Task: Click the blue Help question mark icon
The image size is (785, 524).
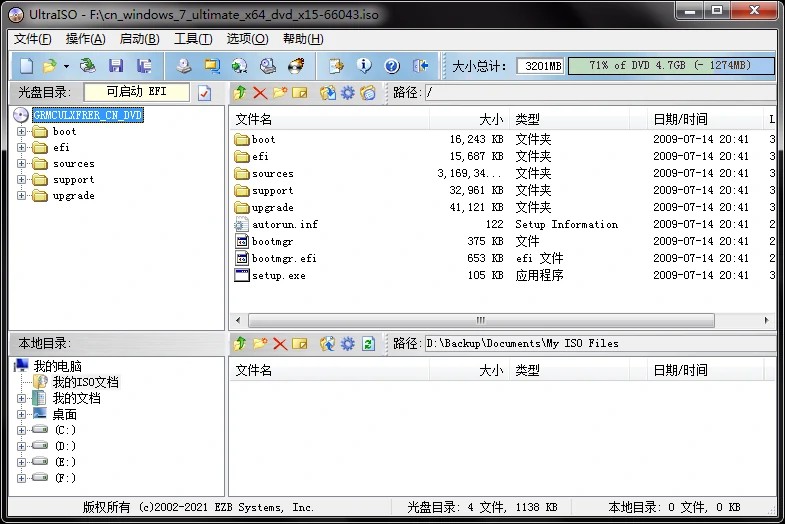Action: (392, 66)
